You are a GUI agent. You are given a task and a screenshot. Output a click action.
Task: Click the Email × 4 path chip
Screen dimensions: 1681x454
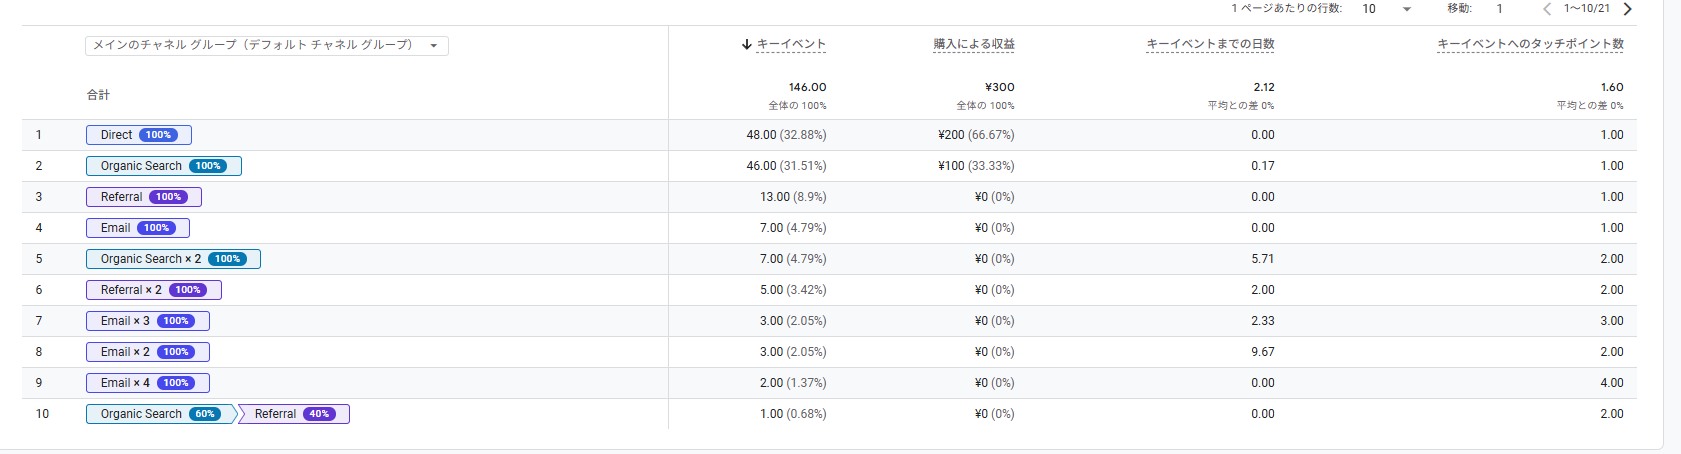148,383
